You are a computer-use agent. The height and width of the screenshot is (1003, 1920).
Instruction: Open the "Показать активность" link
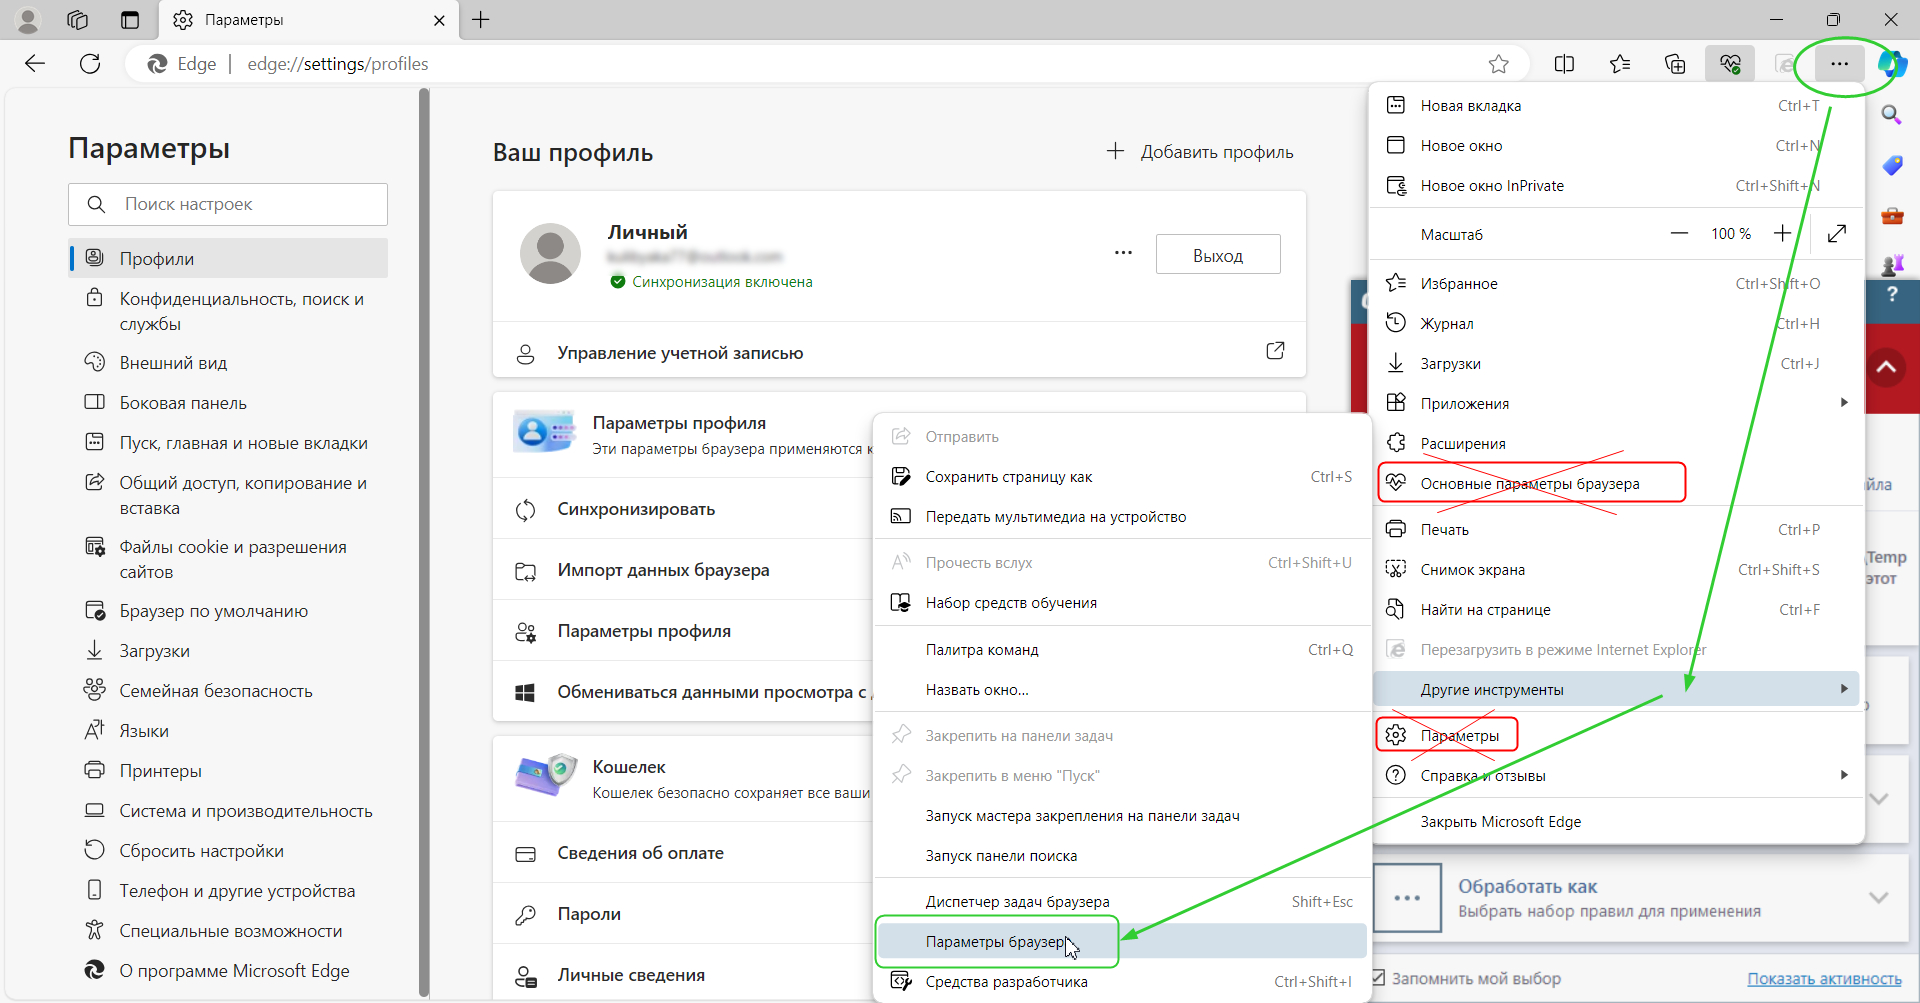click(1823, 979)
